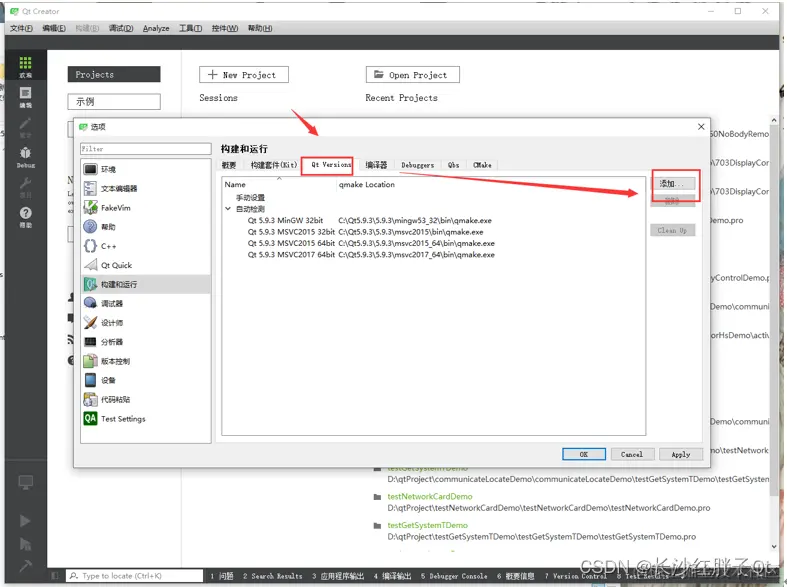
Task: Click the Build hammer icon
Action: click(25, 566)
